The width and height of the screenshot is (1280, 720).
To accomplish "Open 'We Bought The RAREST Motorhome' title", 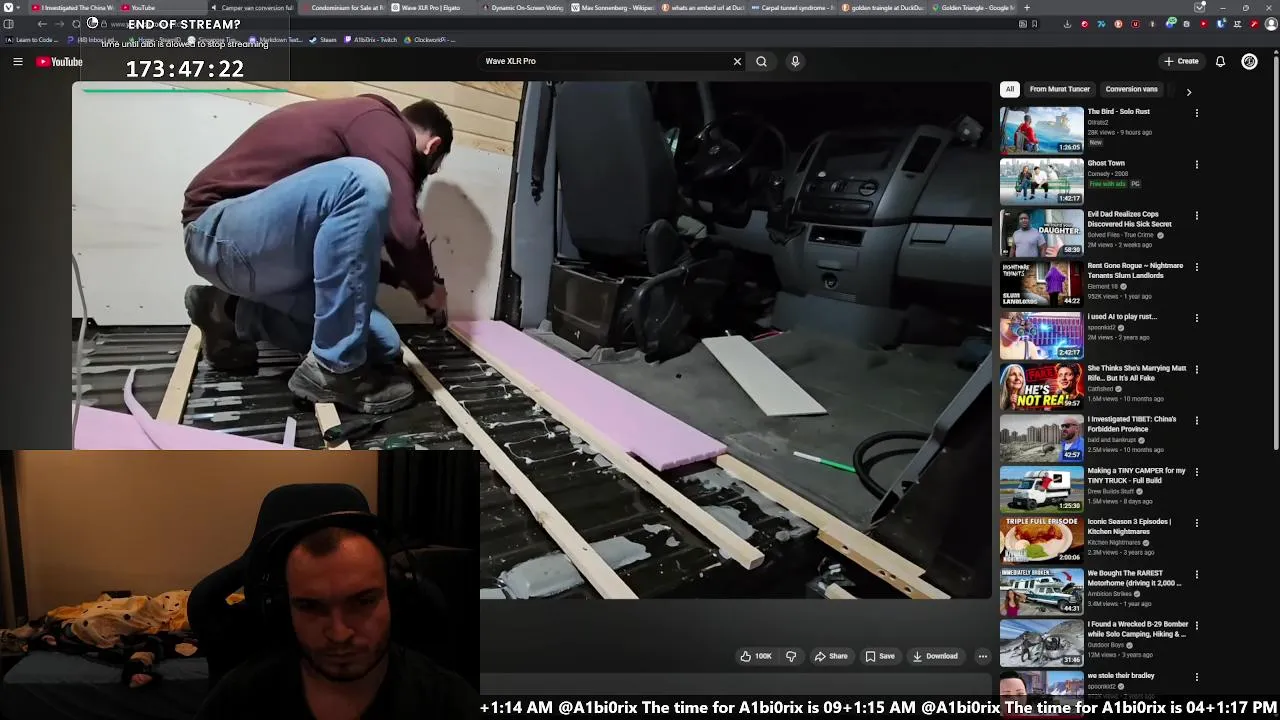I will (x=1134, y=578).
